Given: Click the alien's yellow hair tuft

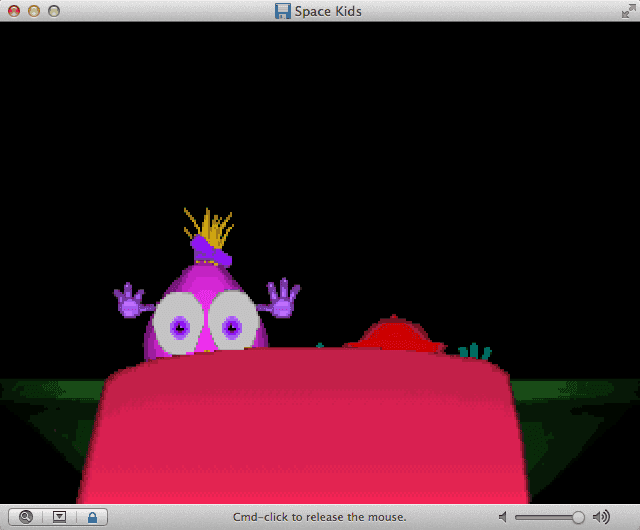Looking at the screenshot, I should [x=209, y=227].
